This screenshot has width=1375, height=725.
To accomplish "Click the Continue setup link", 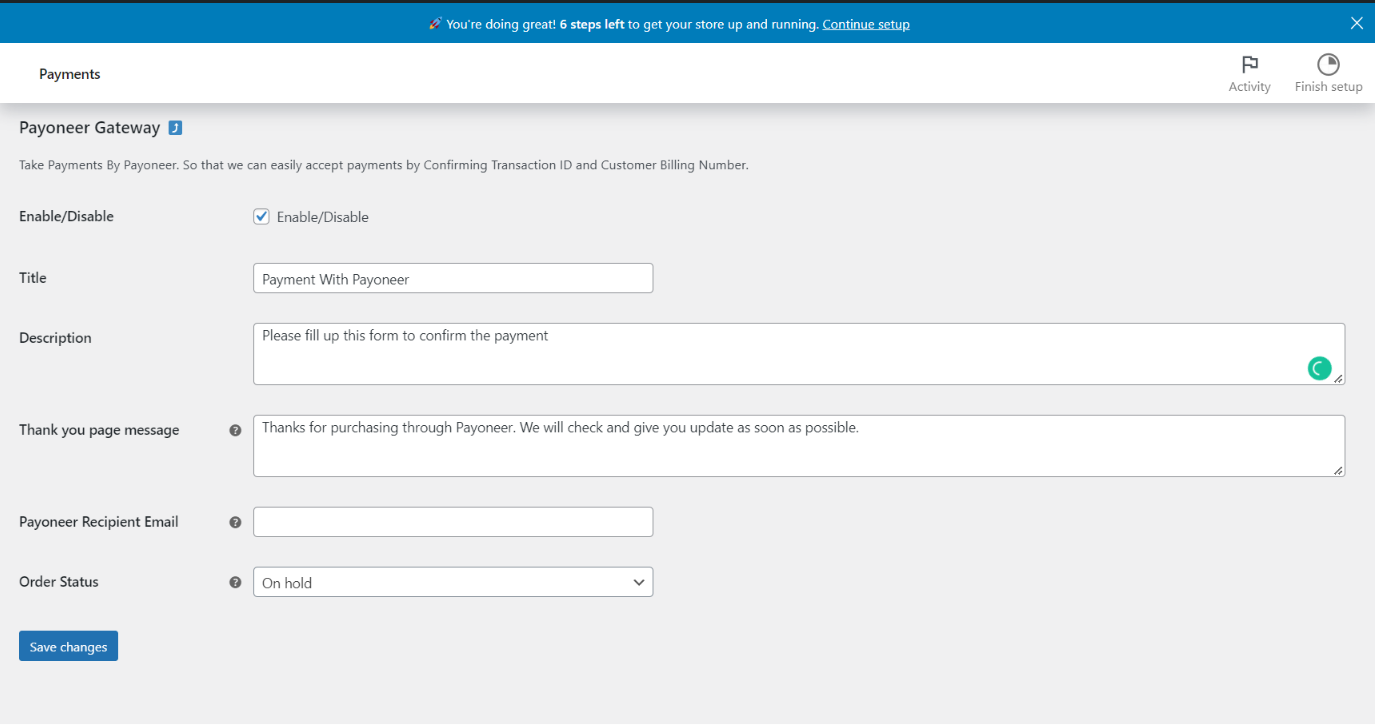I will tap(866, 24).
